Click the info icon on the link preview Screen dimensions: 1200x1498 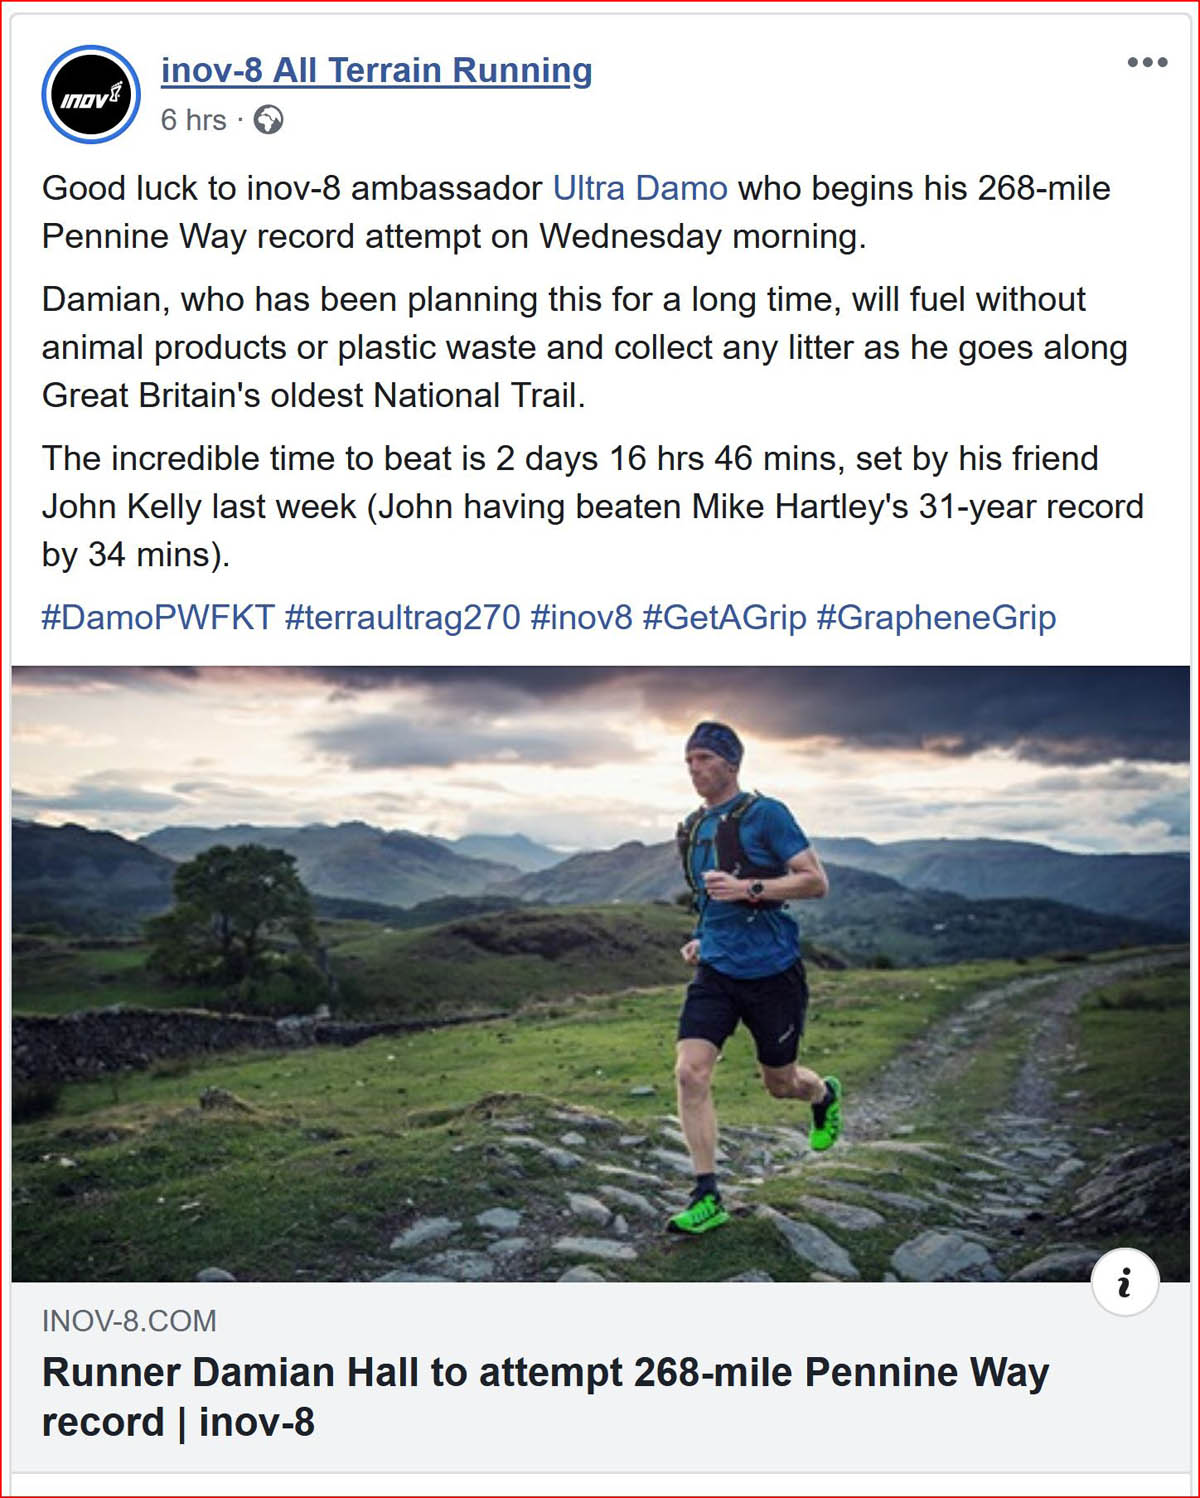[1125, 1282]
